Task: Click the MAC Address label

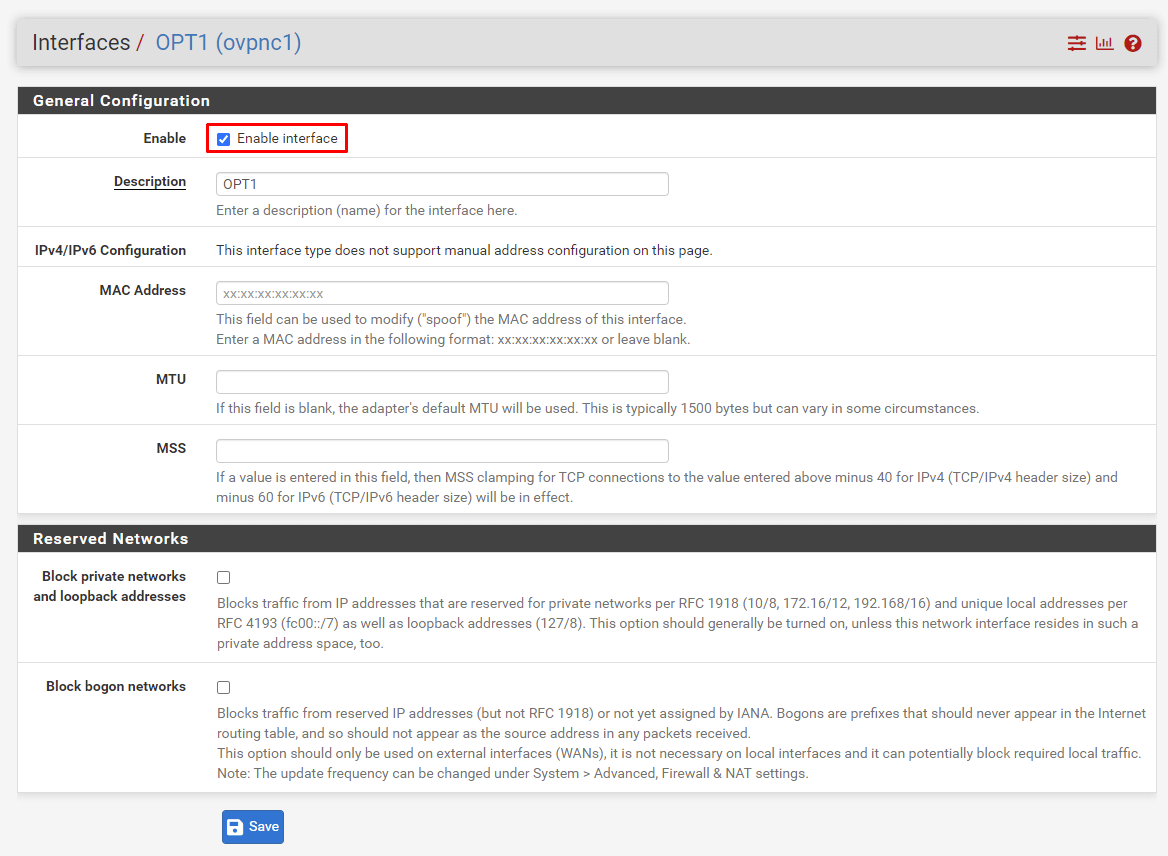Action: (143, 291)
